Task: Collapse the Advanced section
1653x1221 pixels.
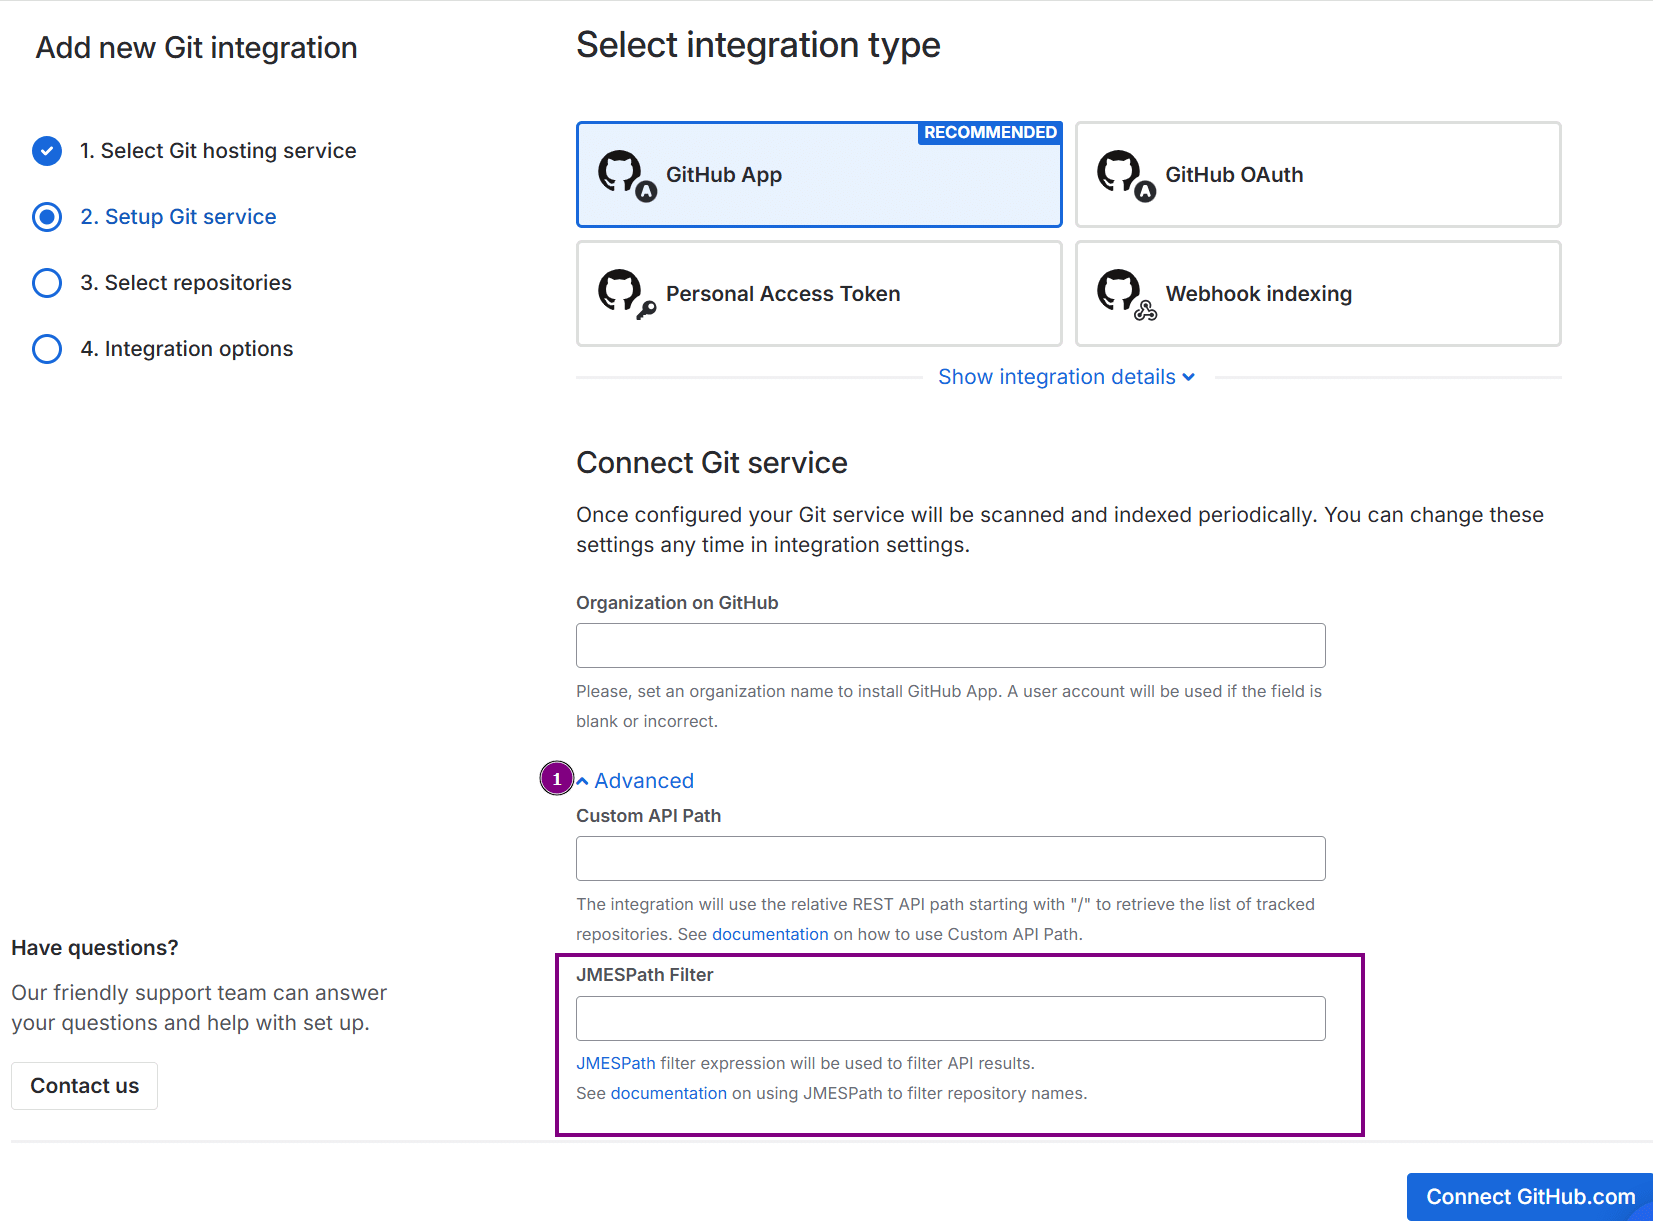Action: (636, 781)
